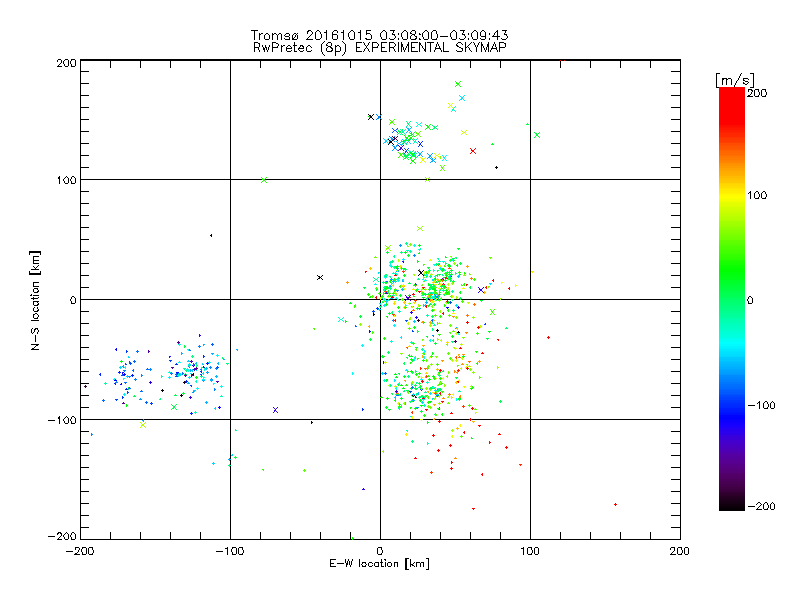
Task: Click the yellow-green X marker near (-158, -105) km
Action: [143, 425]
